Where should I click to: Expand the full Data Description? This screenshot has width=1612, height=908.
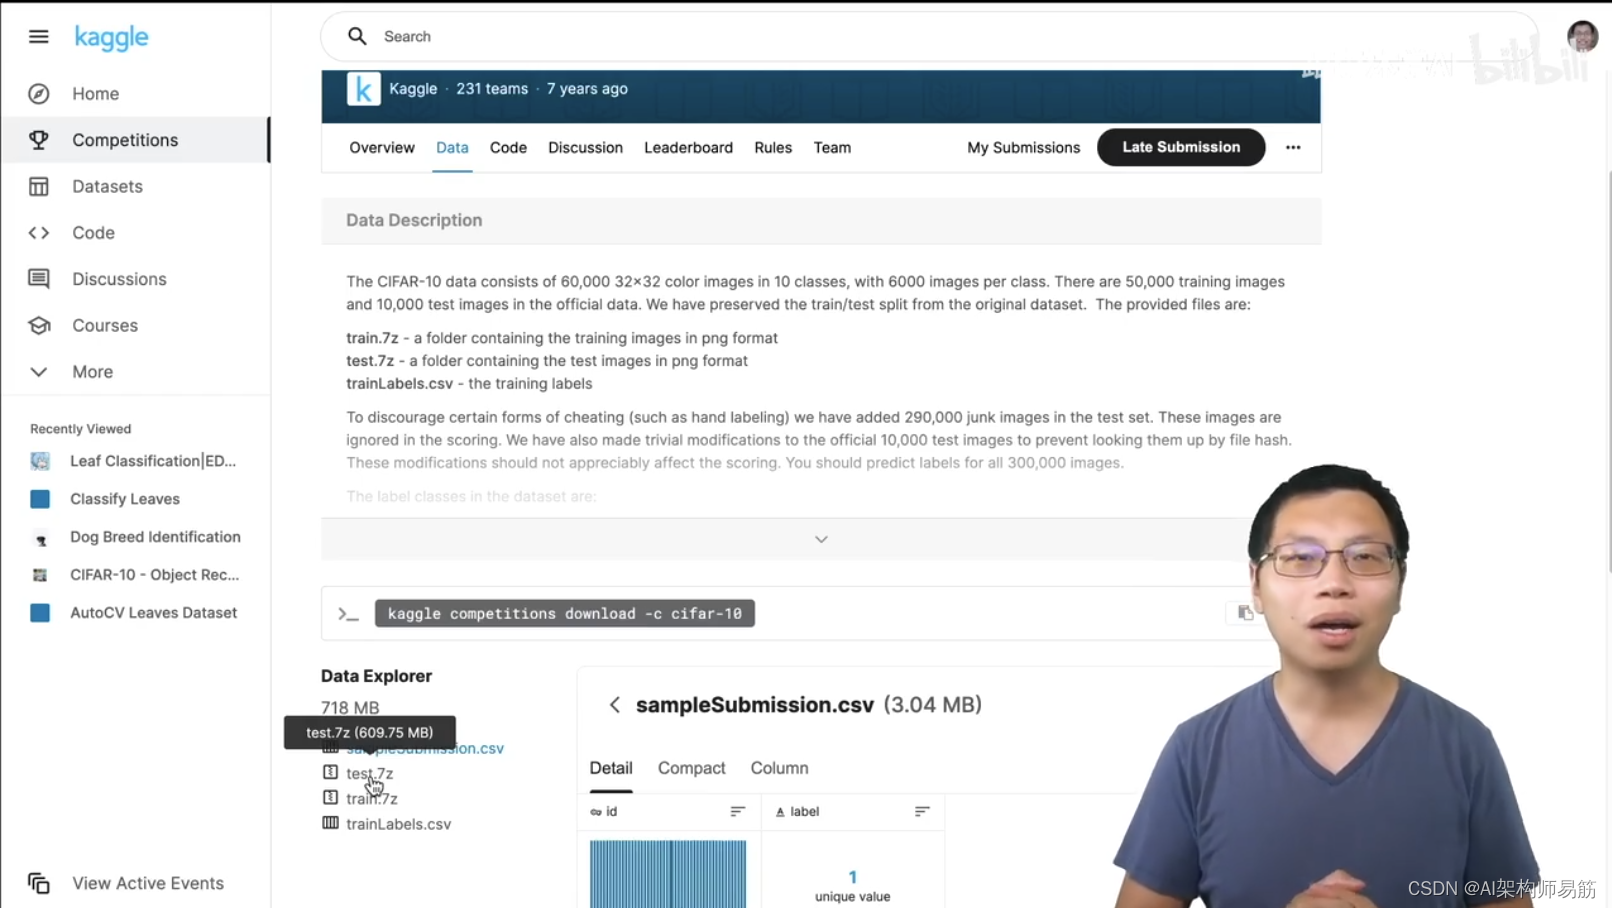(821, 539)
